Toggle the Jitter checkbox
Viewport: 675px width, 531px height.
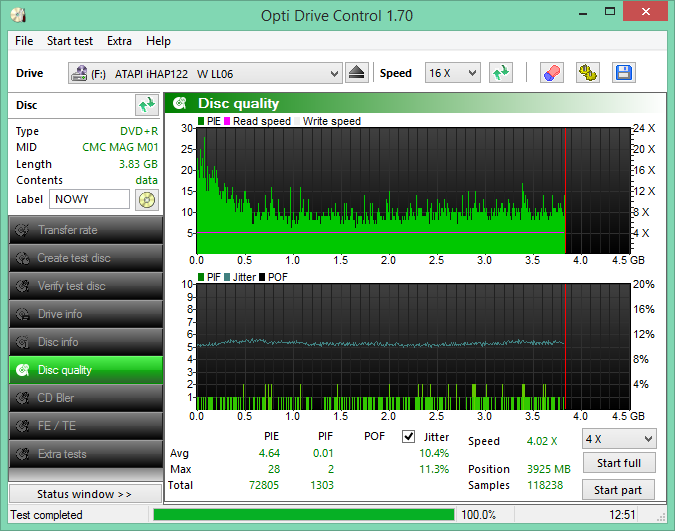pyautogui.click(x=408, y=437)
